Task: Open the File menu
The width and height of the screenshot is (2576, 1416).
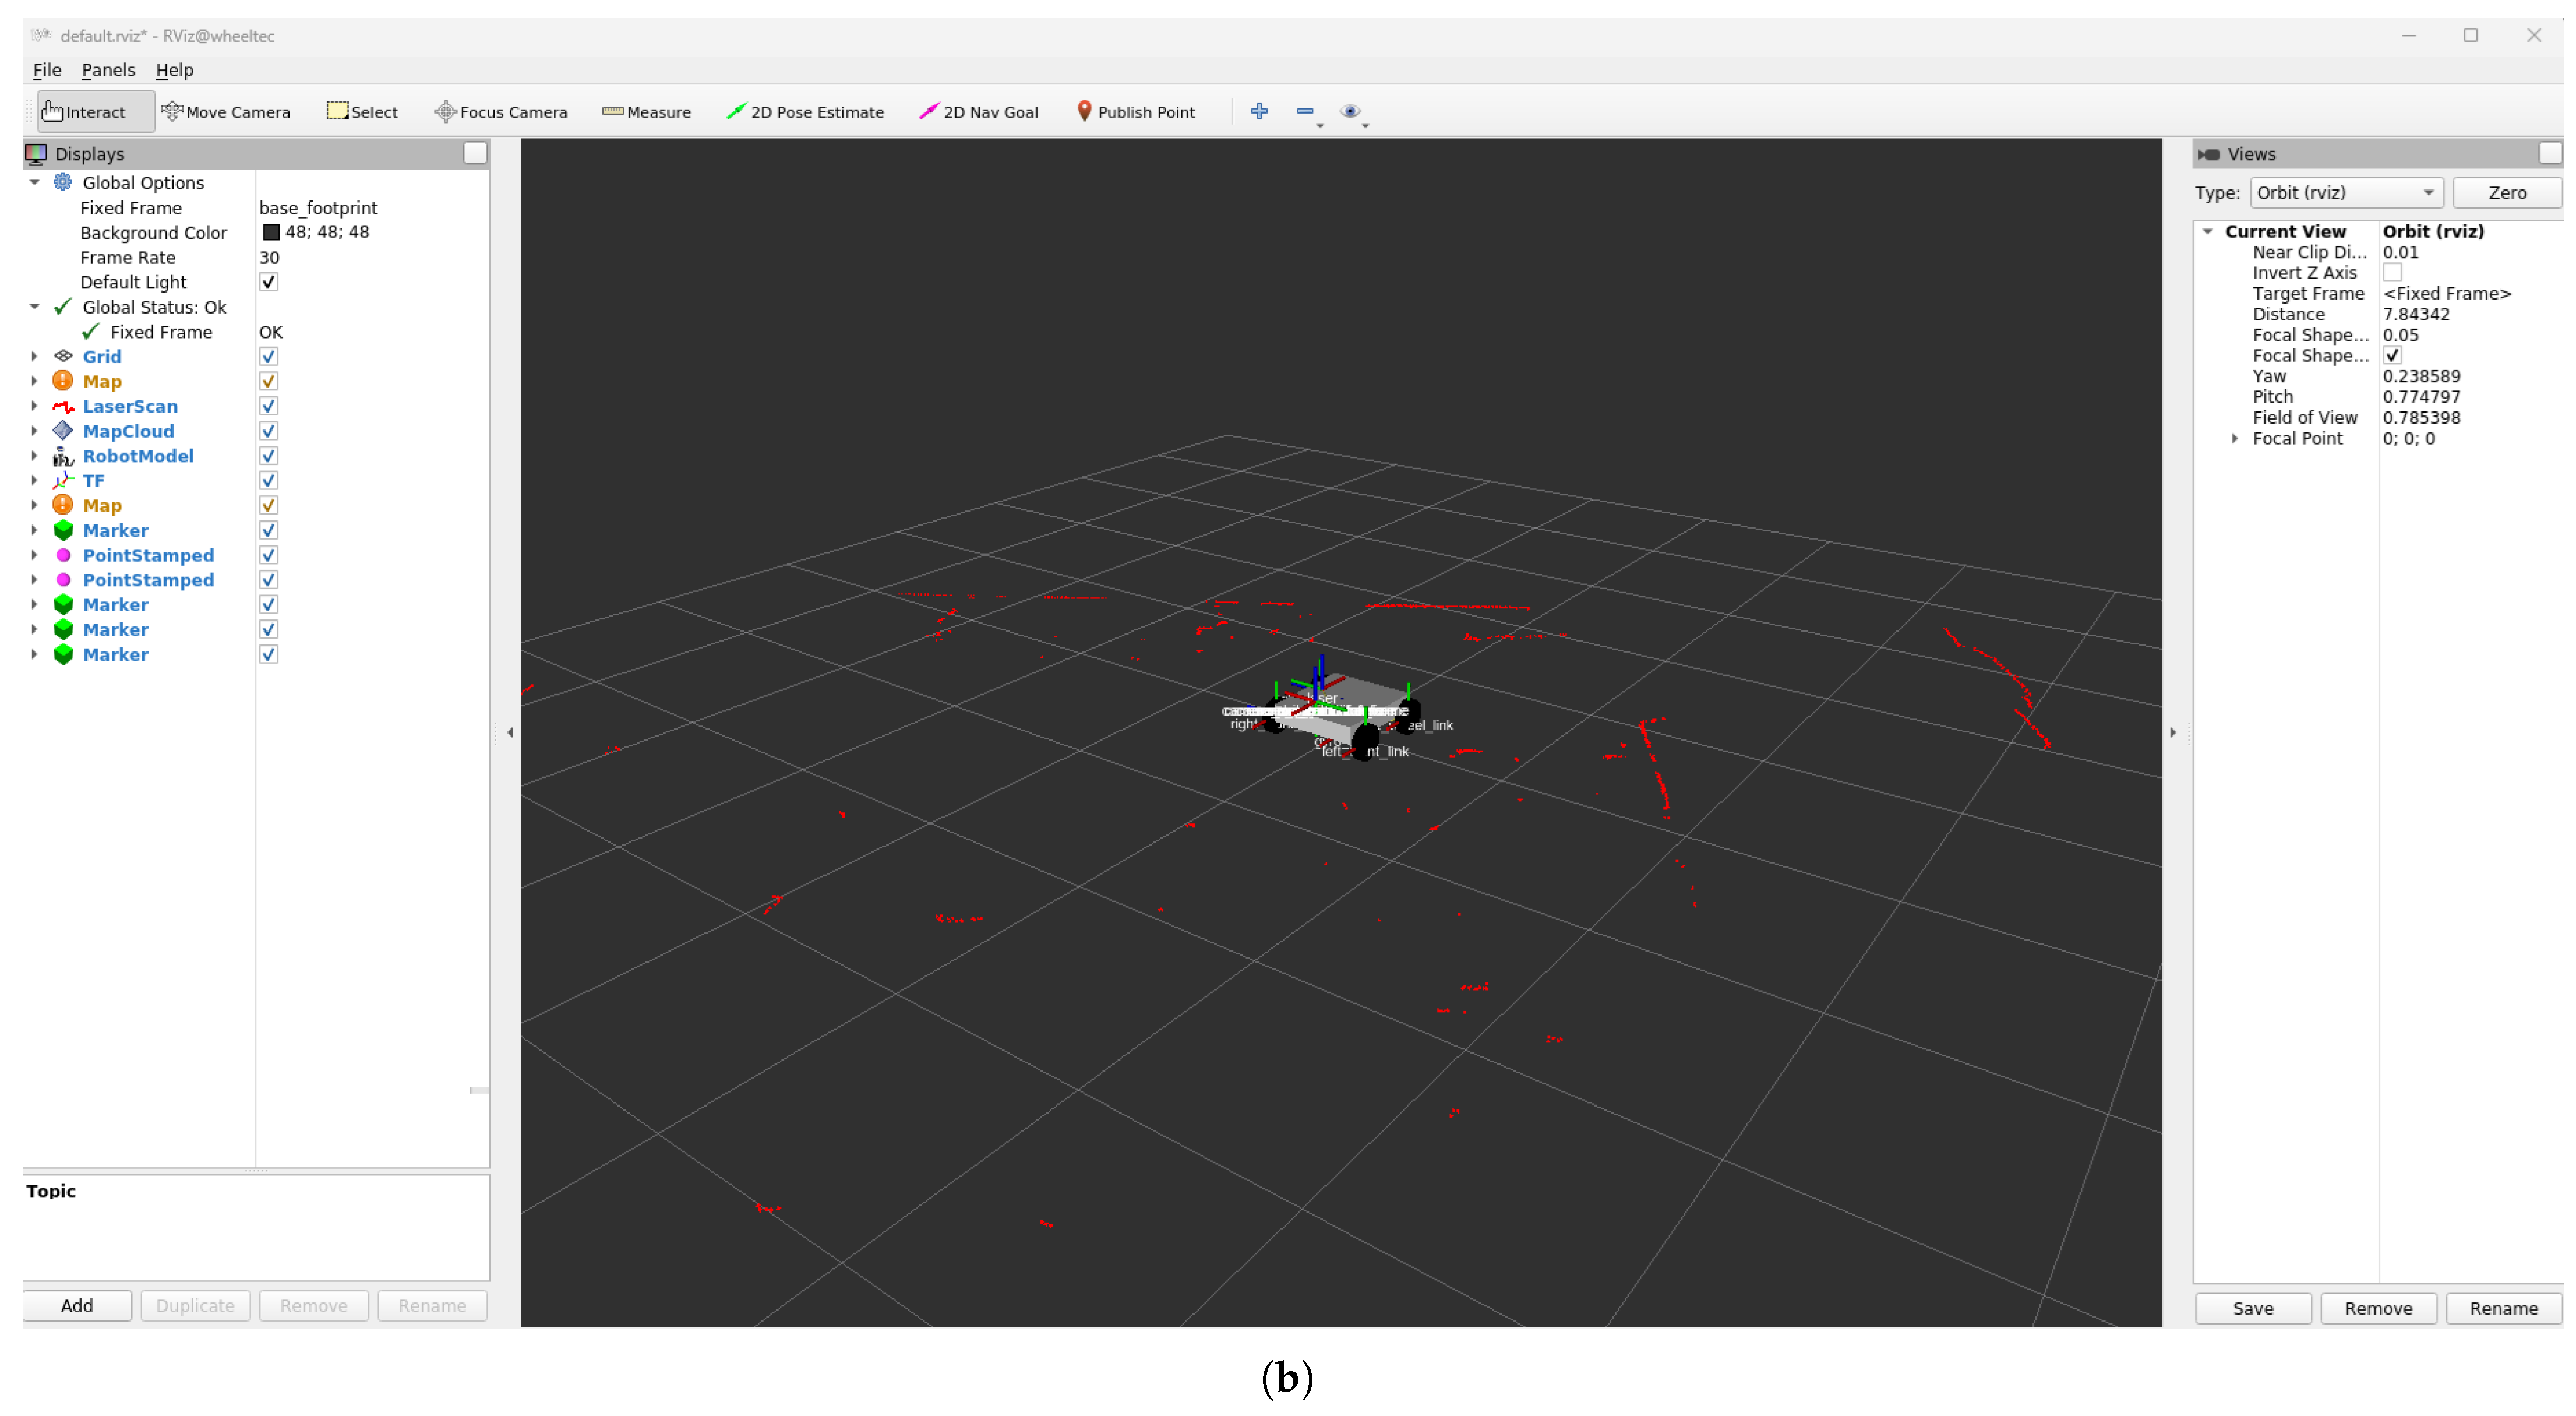Action: [x=47, y=70]
